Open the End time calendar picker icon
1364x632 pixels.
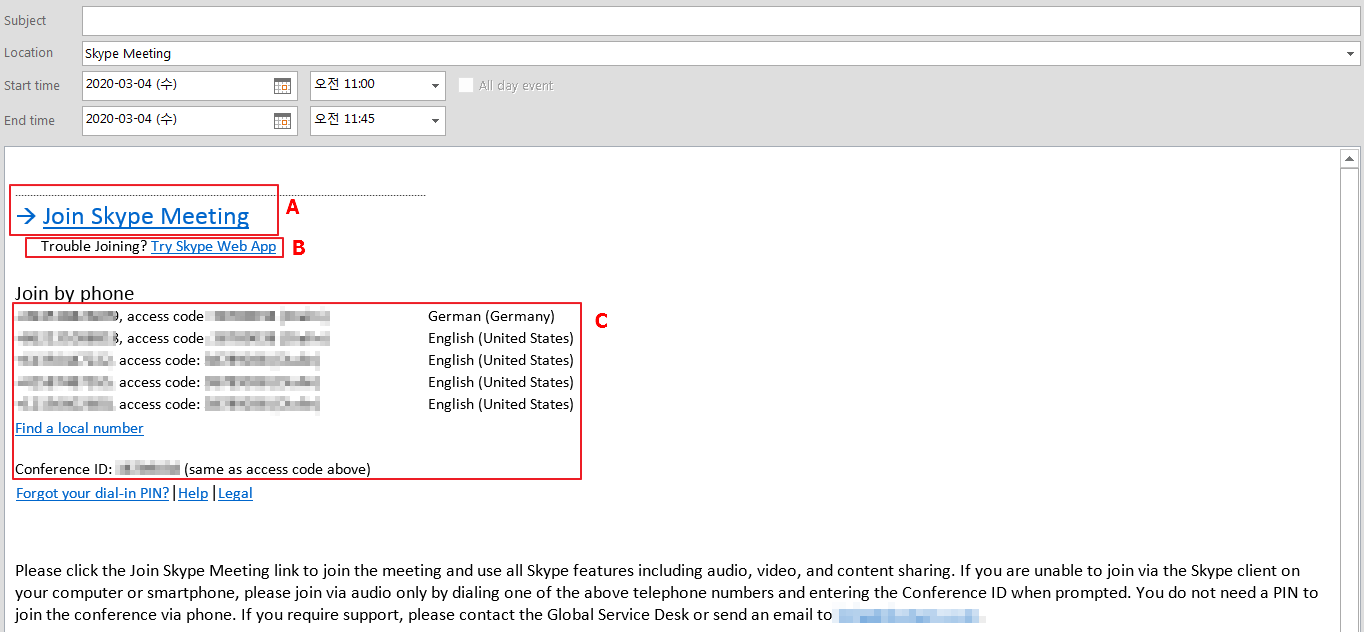[x=282, y=121]
